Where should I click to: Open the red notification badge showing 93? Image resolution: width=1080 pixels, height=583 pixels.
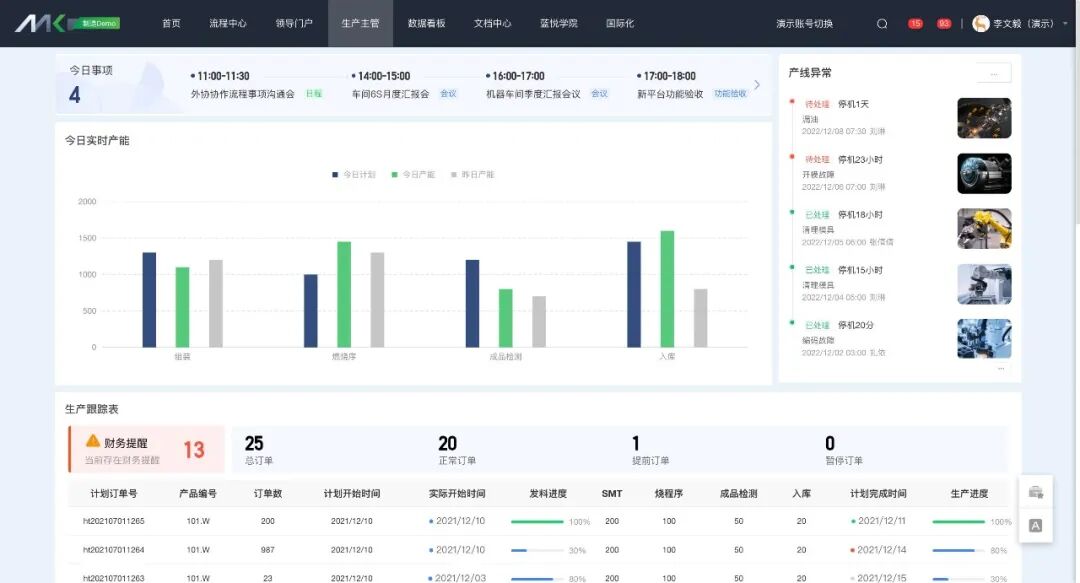point(943,24)
